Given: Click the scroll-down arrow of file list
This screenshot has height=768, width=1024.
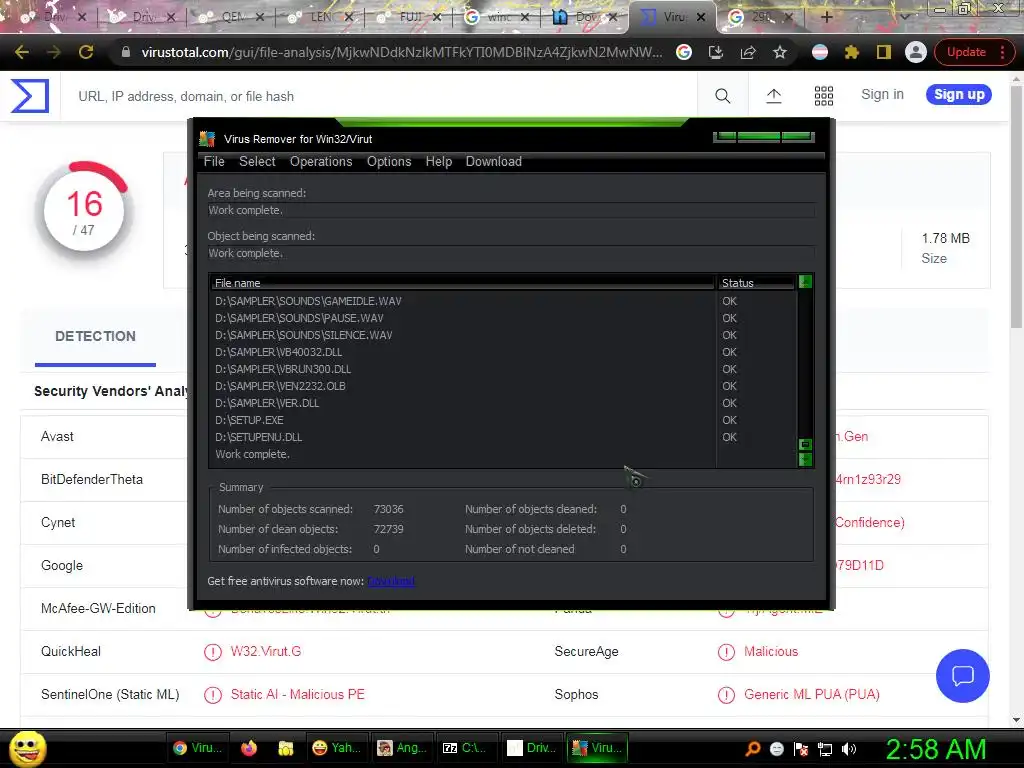Looking at the screenshot, I should [805, 460].
